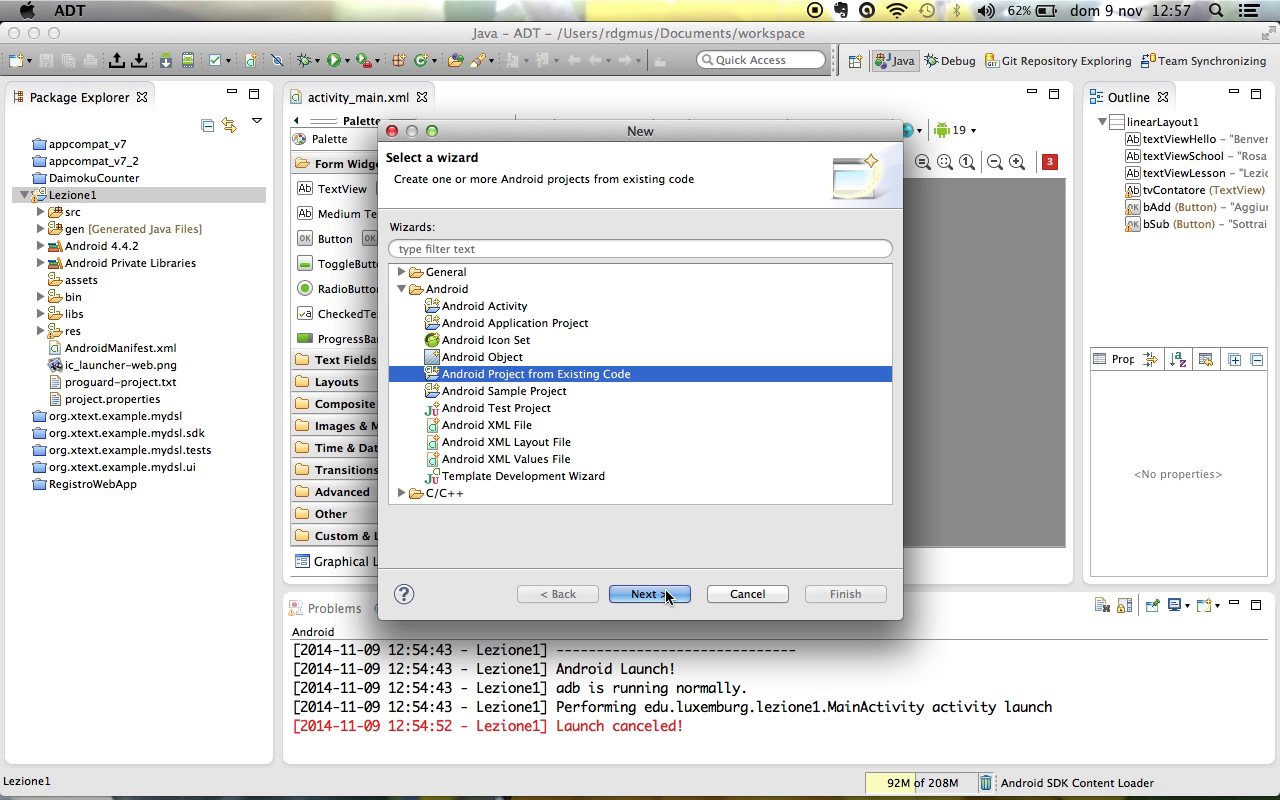Click the Scroll Lock icon in Console
Screen dimensions: 1280x800
(x=1124, y=605)
